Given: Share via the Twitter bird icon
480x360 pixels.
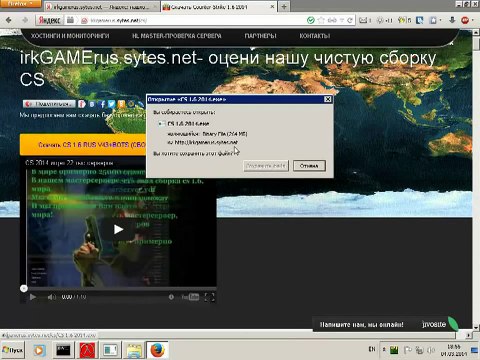Looking at the screenshot, I should 112,104.
